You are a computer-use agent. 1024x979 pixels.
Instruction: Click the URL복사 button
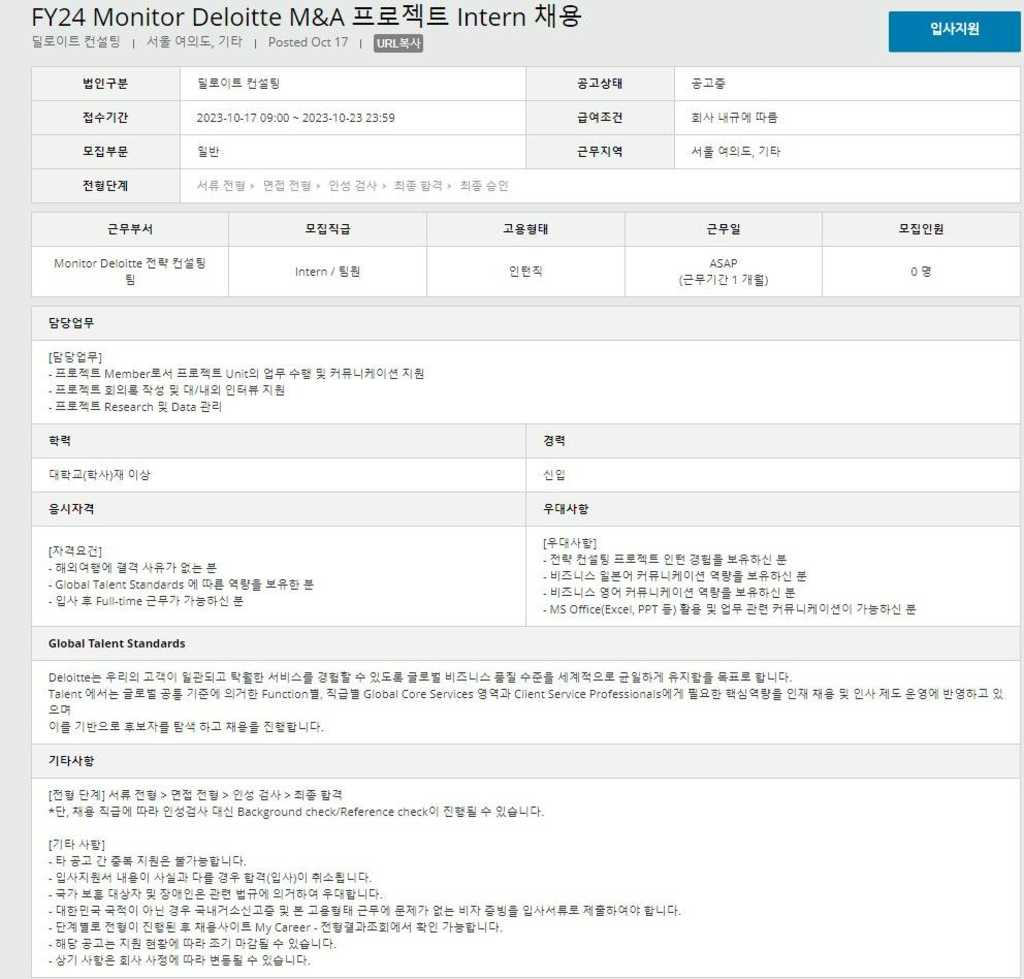pos(399,43)
